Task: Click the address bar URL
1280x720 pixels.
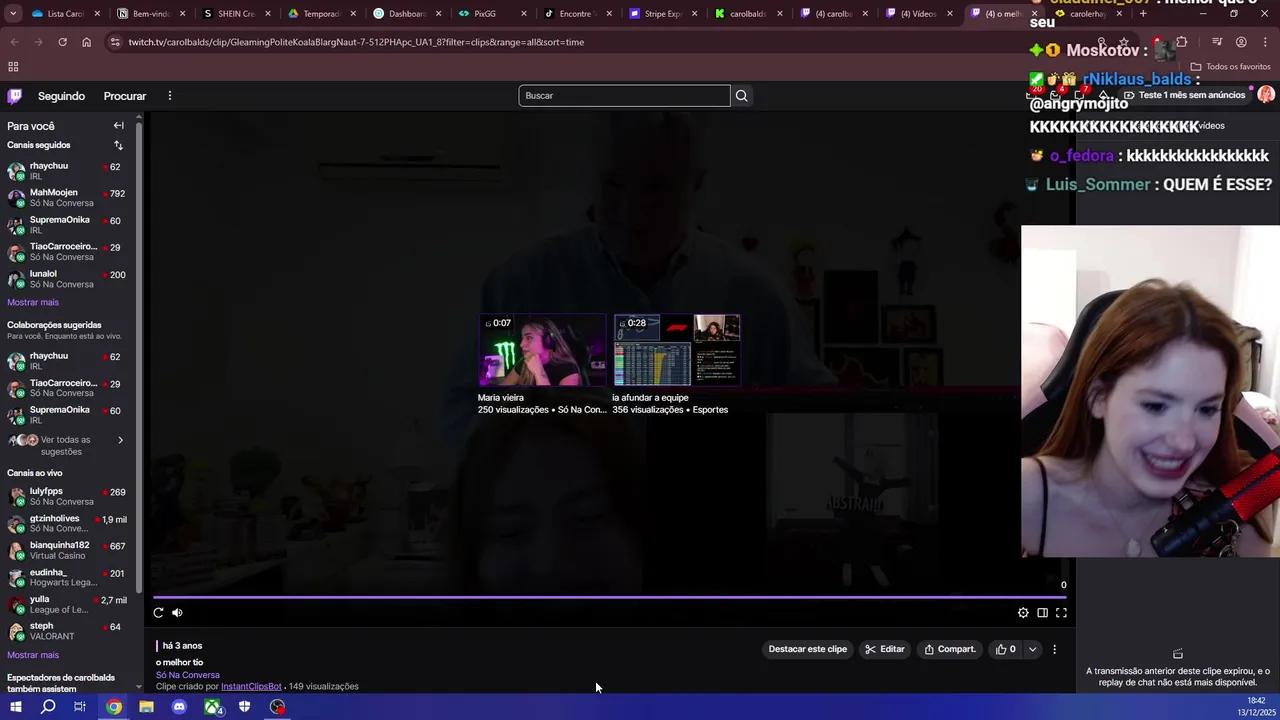Action: pos(356,42)
